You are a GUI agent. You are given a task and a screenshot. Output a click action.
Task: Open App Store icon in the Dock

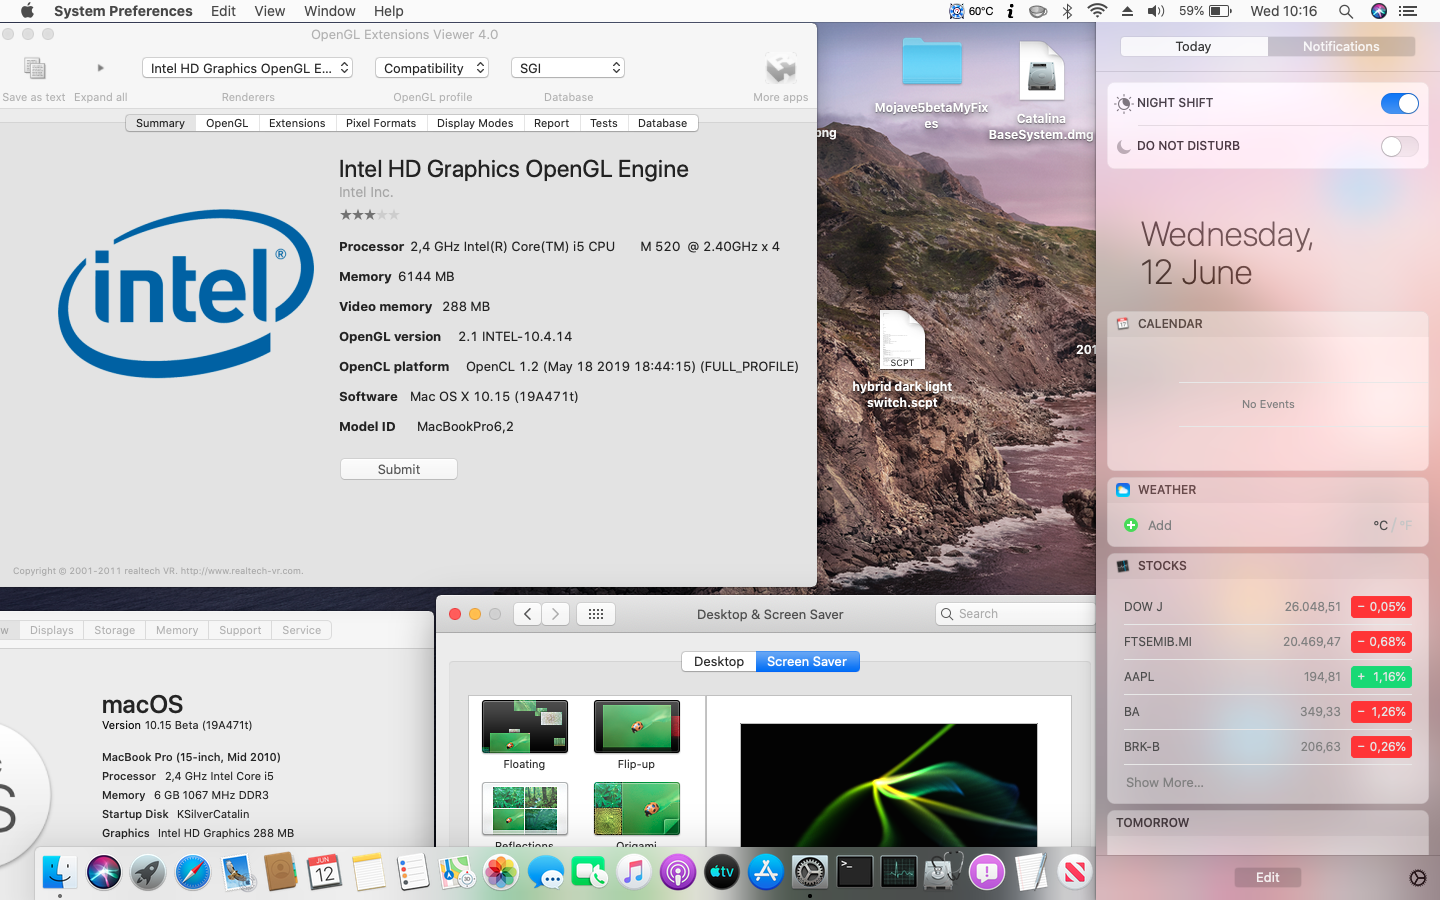click(766, 872)
